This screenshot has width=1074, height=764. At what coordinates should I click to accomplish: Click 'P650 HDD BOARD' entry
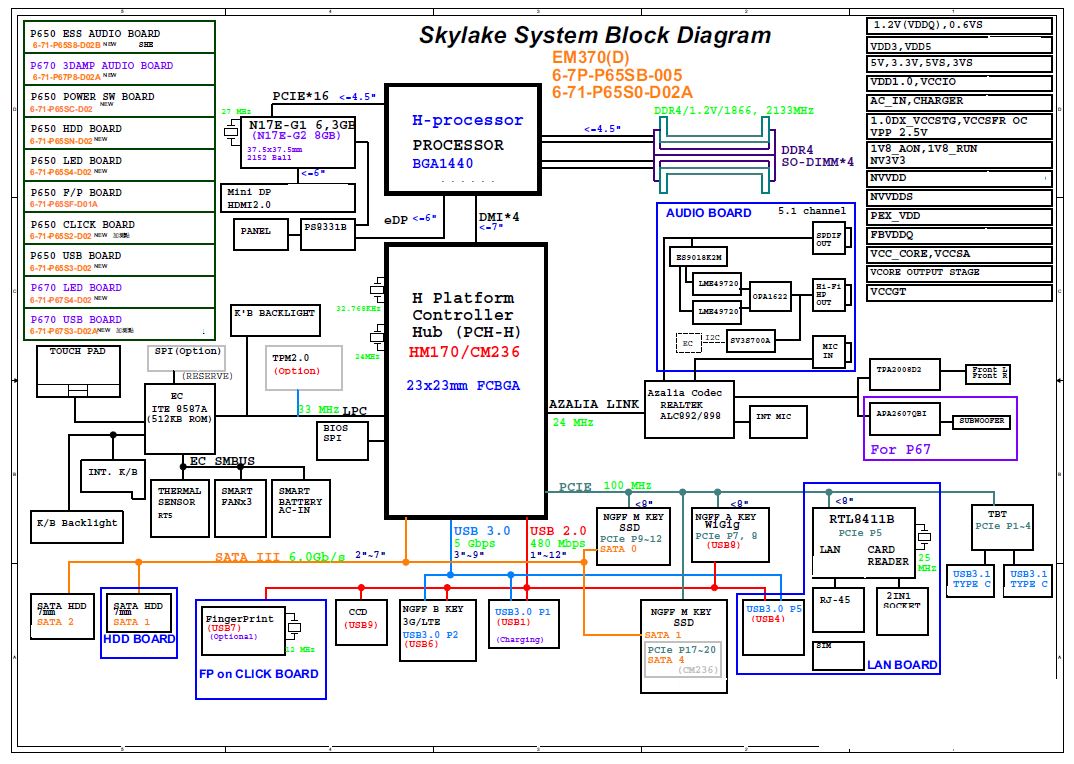click(119, 133)
